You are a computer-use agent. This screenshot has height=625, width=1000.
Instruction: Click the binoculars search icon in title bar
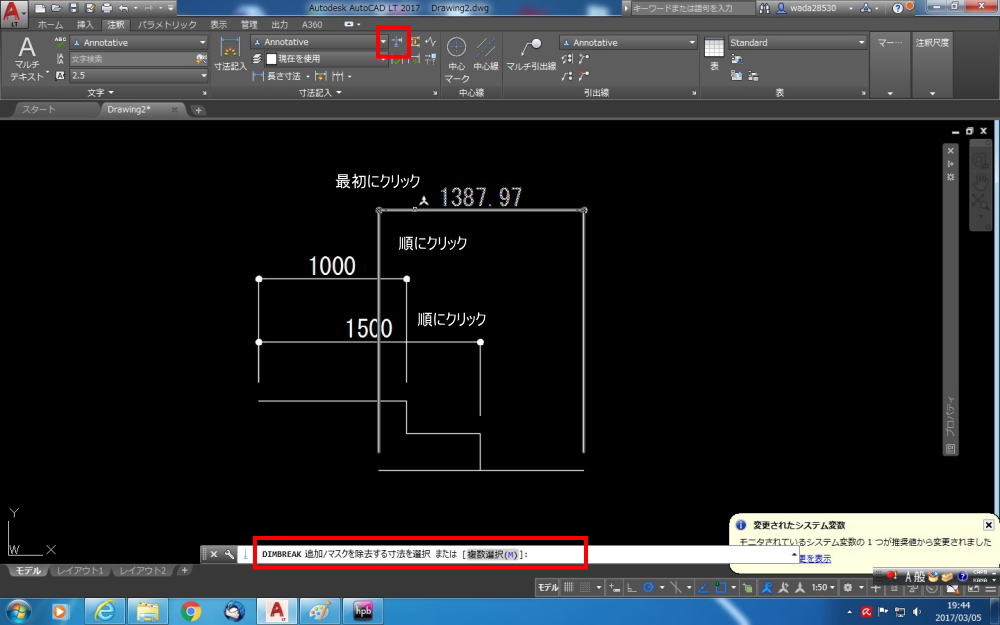764,8
